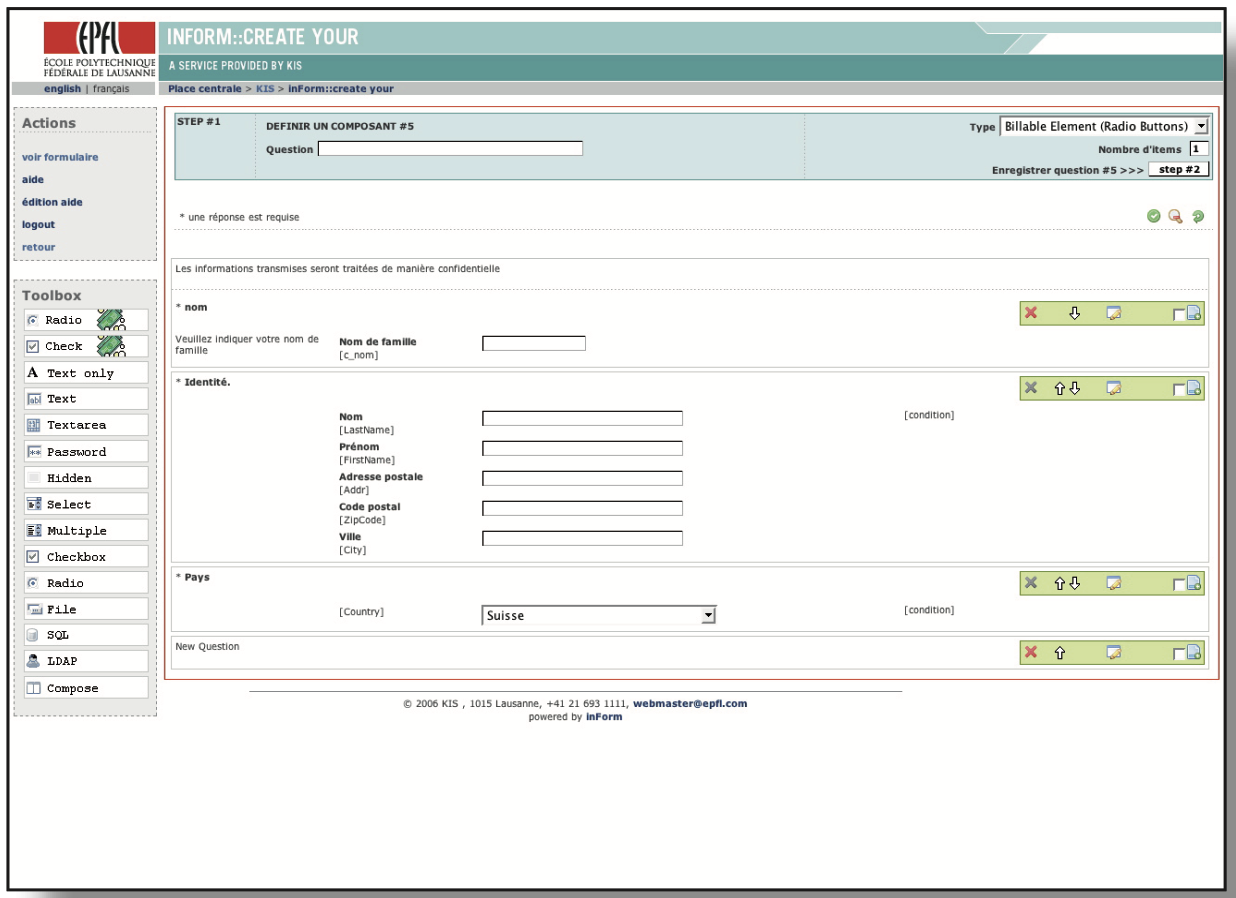Tick the checkbox in the 'nom' row

tap(1179, 314)
